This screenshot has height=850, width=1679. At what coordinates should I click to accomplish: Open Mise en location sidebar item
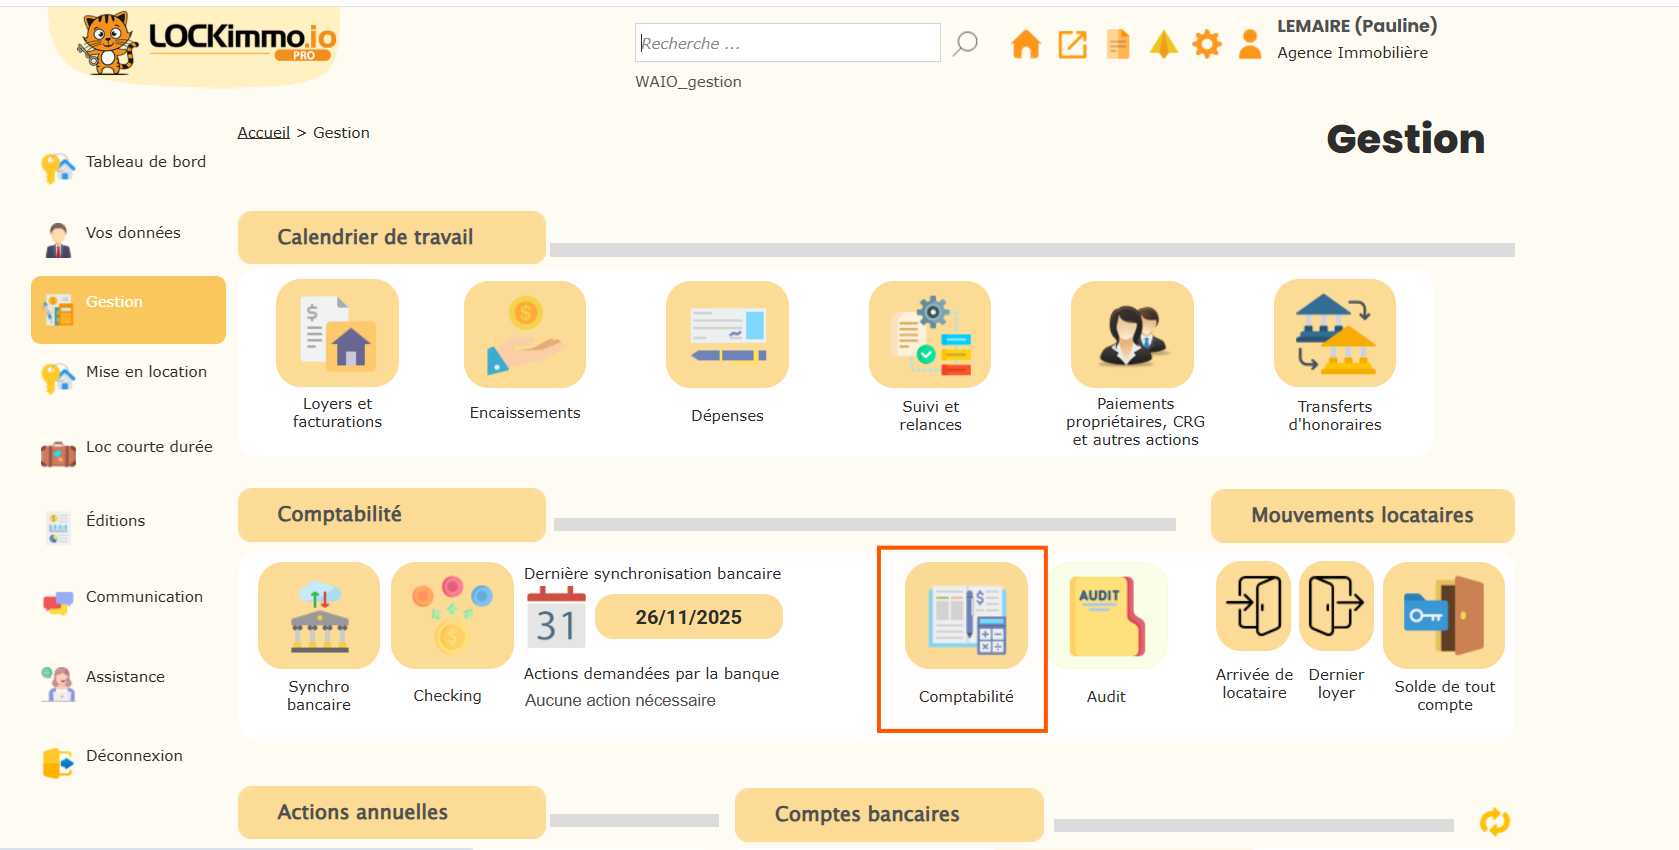(x=146, y=372)
